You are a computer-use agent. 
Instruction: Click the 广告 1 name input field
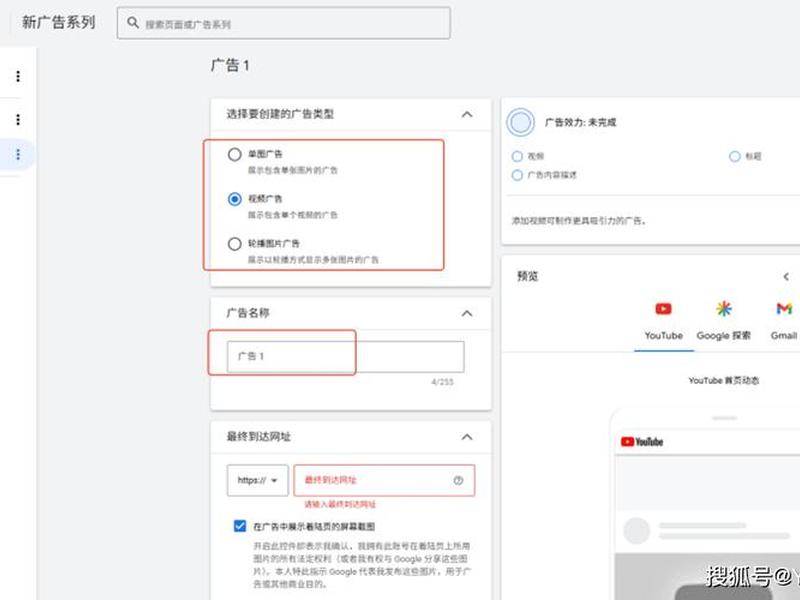click(x=345, y=357)
